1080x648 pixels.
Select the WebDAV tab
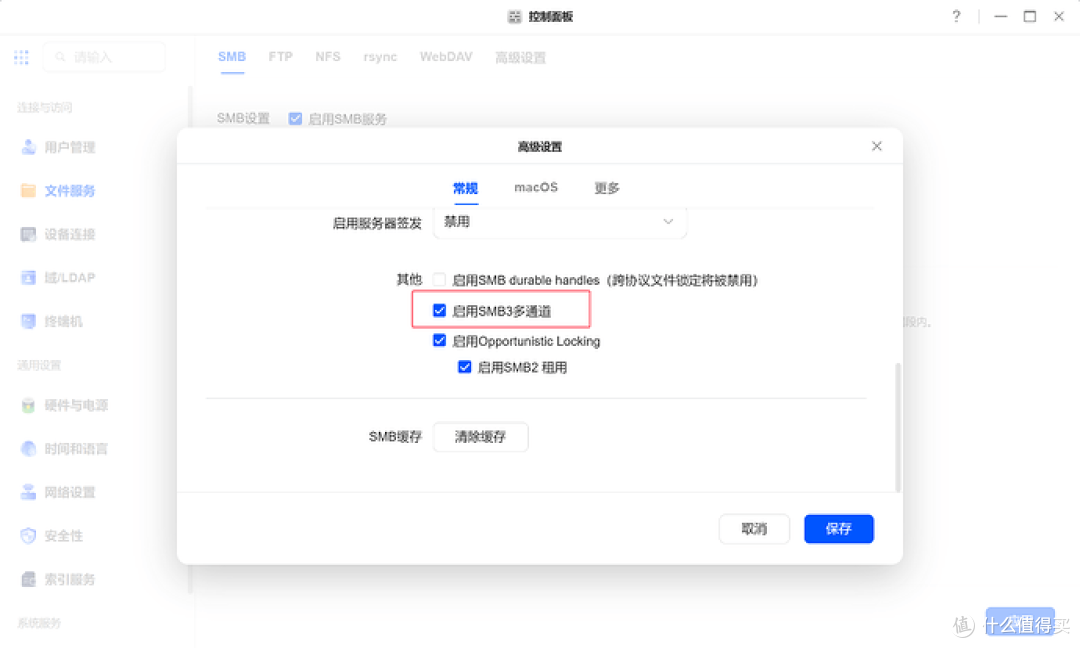[x=446, y=57]
